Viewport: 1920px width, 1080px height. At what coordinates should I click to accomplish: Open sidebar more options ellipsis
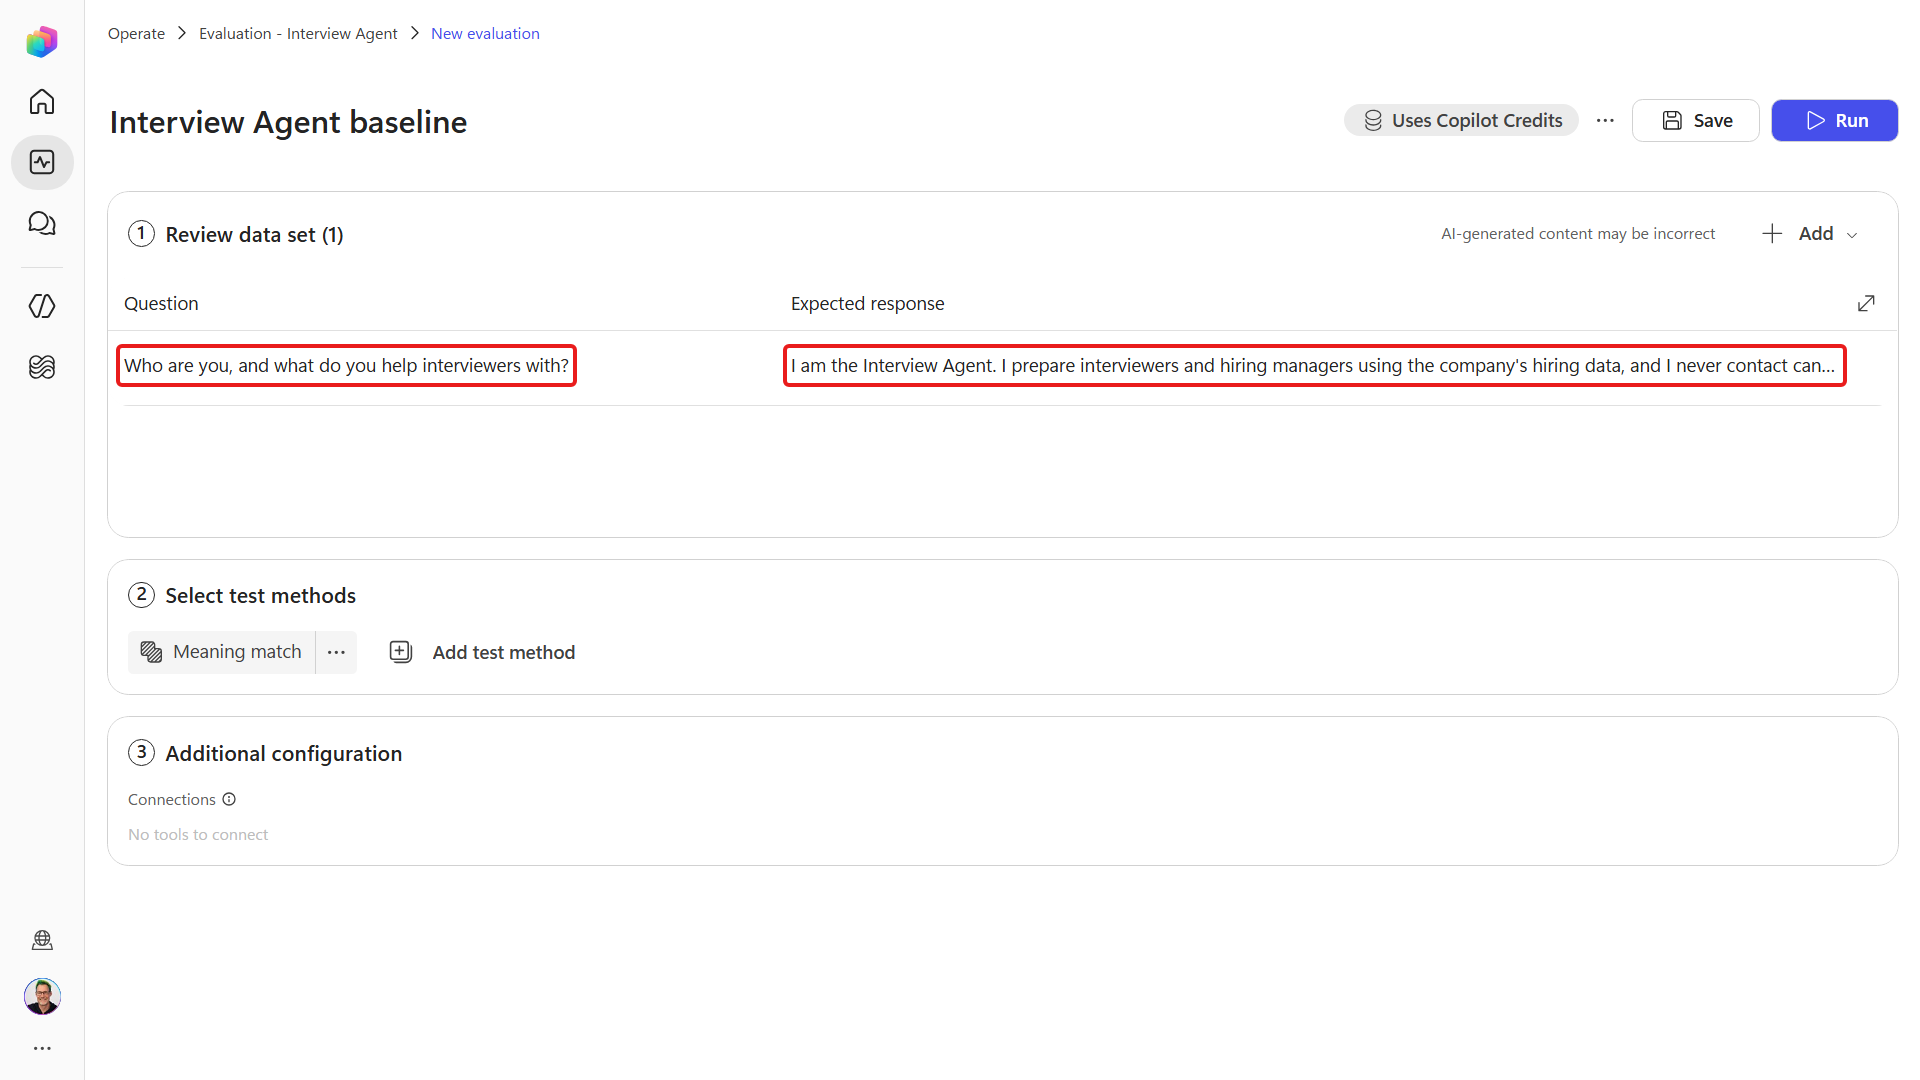[x=42, y=1048]
